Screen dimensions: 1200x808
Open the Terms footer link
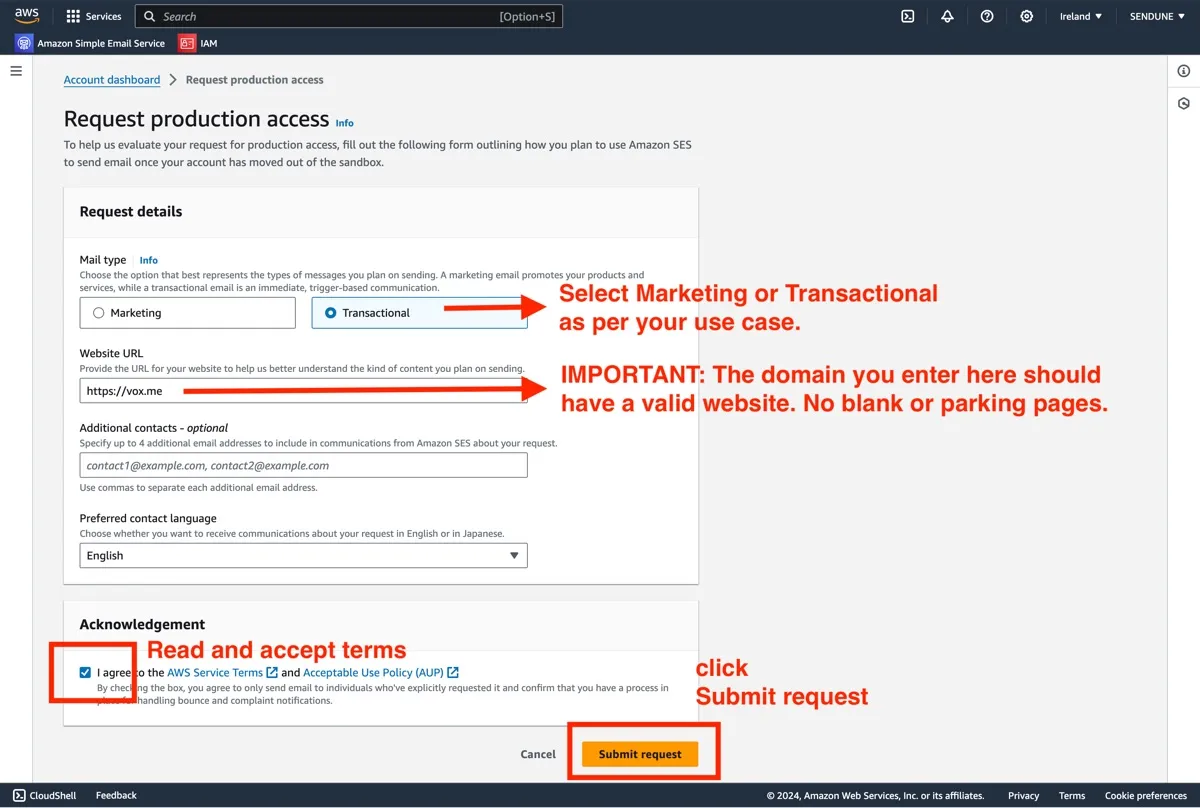click(1072, 796)
